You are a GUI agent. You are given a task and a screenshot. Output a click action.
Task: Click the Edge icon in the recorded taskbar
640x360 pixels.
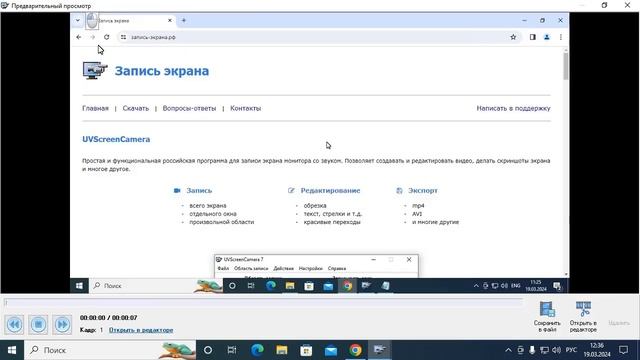pos(271,286)
